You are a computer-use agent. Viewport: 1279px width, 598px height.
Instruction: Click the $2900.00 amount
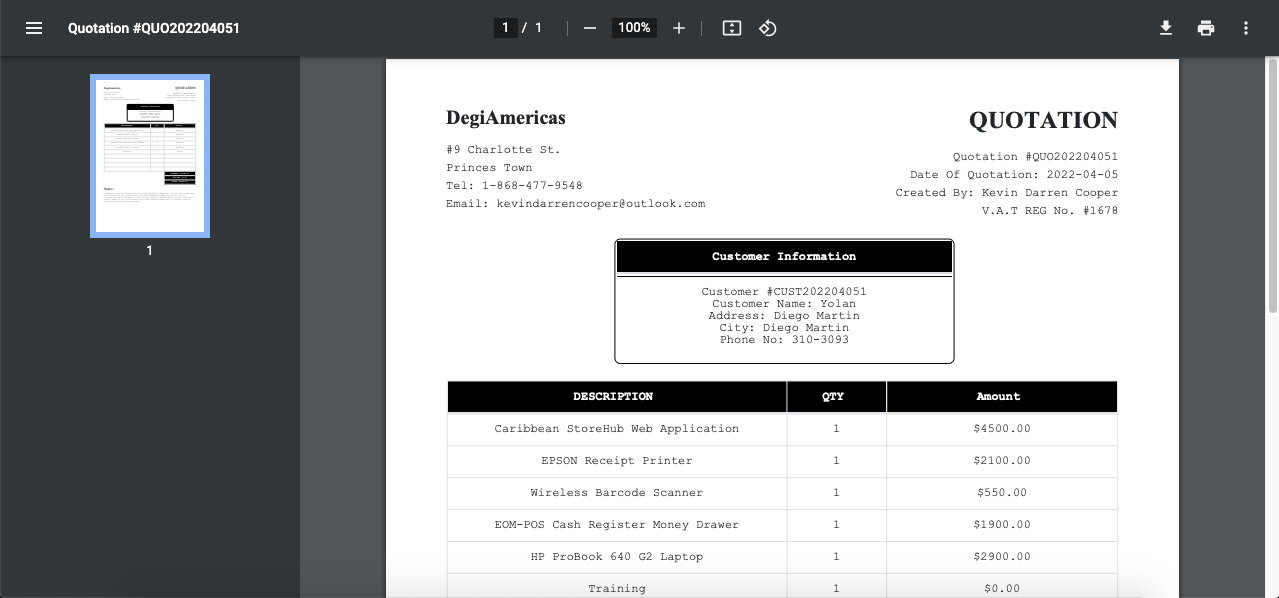click(x=1002, y=557)
